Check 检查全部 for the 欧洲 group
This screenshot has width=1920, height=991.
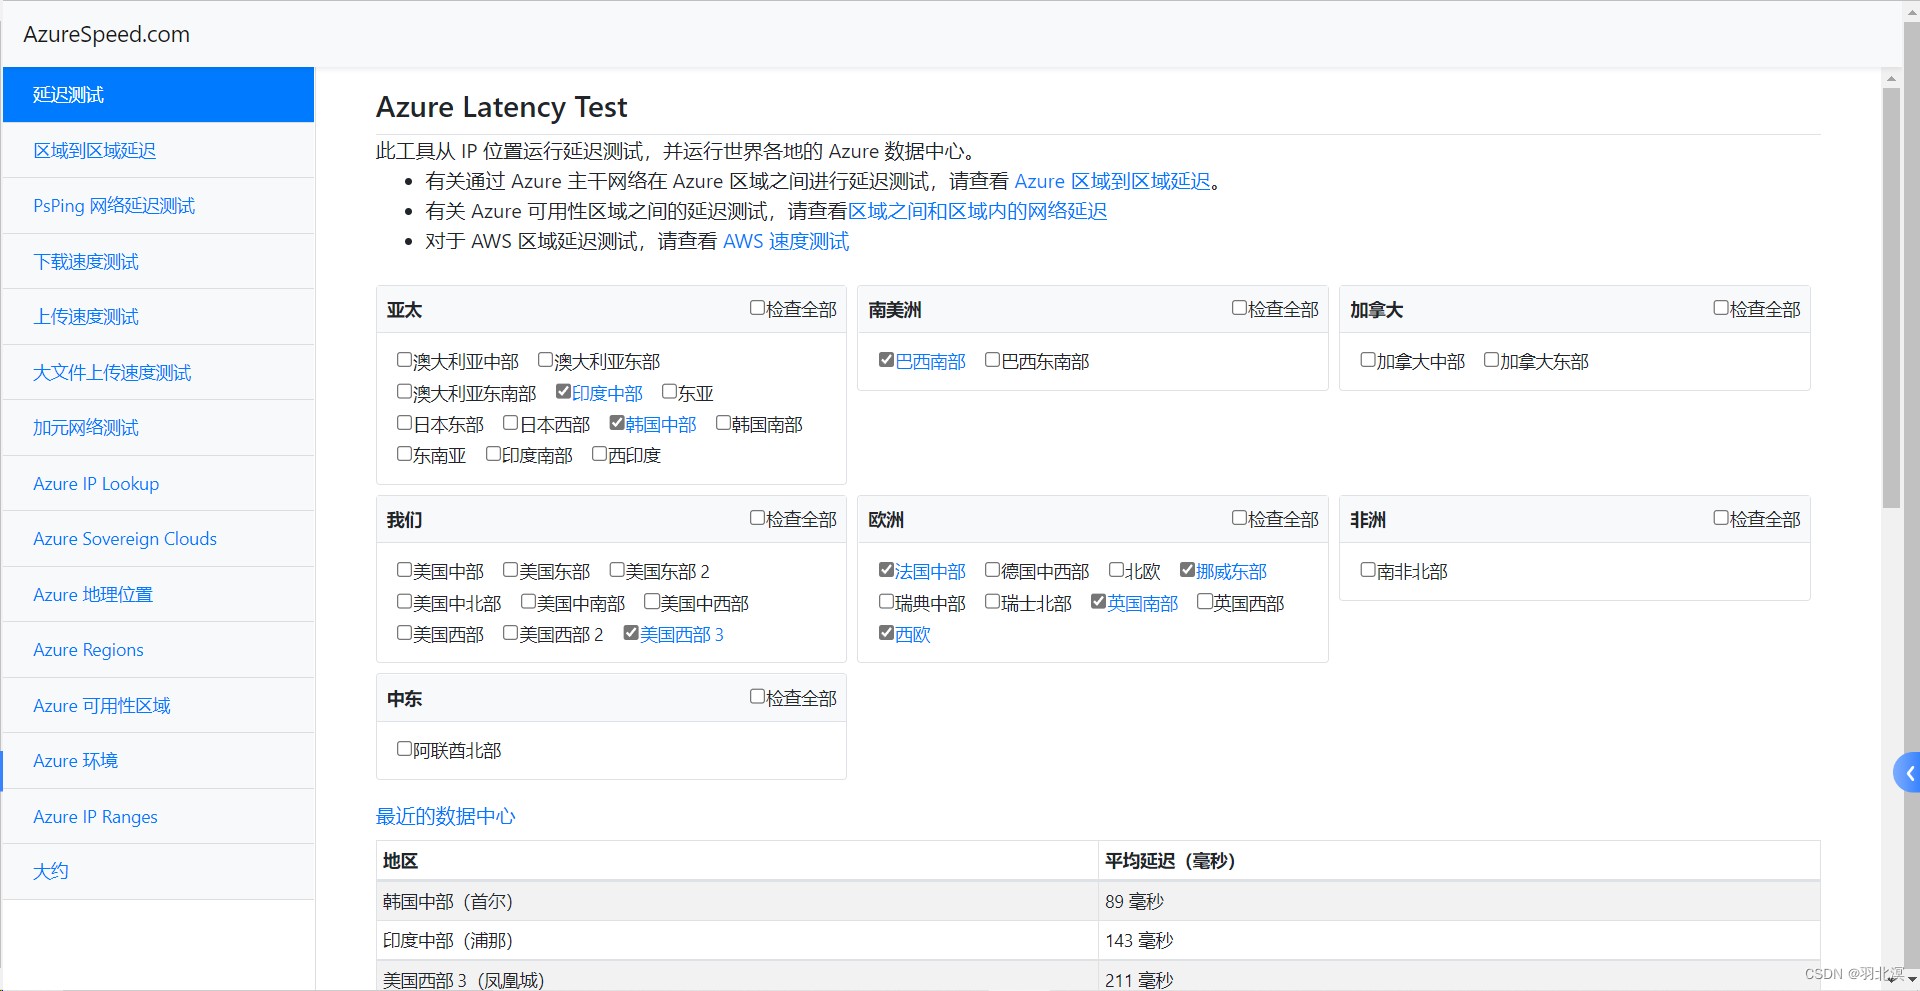(1239, 518)
